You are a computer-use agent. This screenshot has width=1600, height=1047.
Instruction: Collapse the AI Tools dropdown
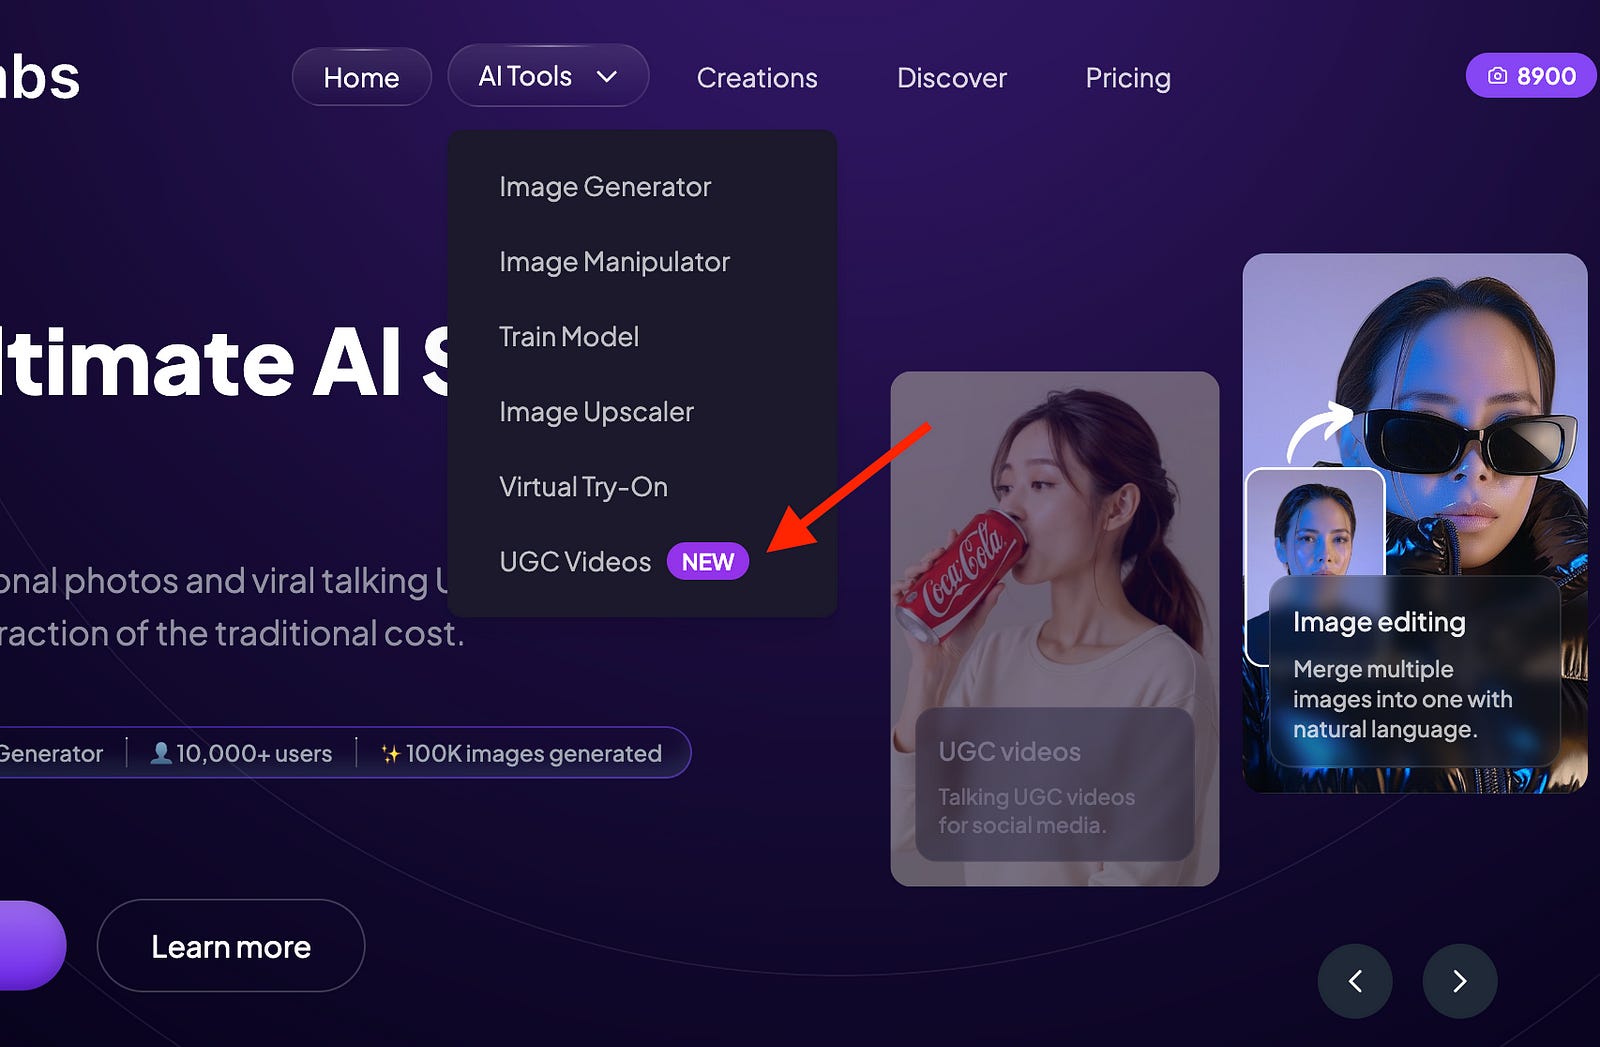pos(548,76)
